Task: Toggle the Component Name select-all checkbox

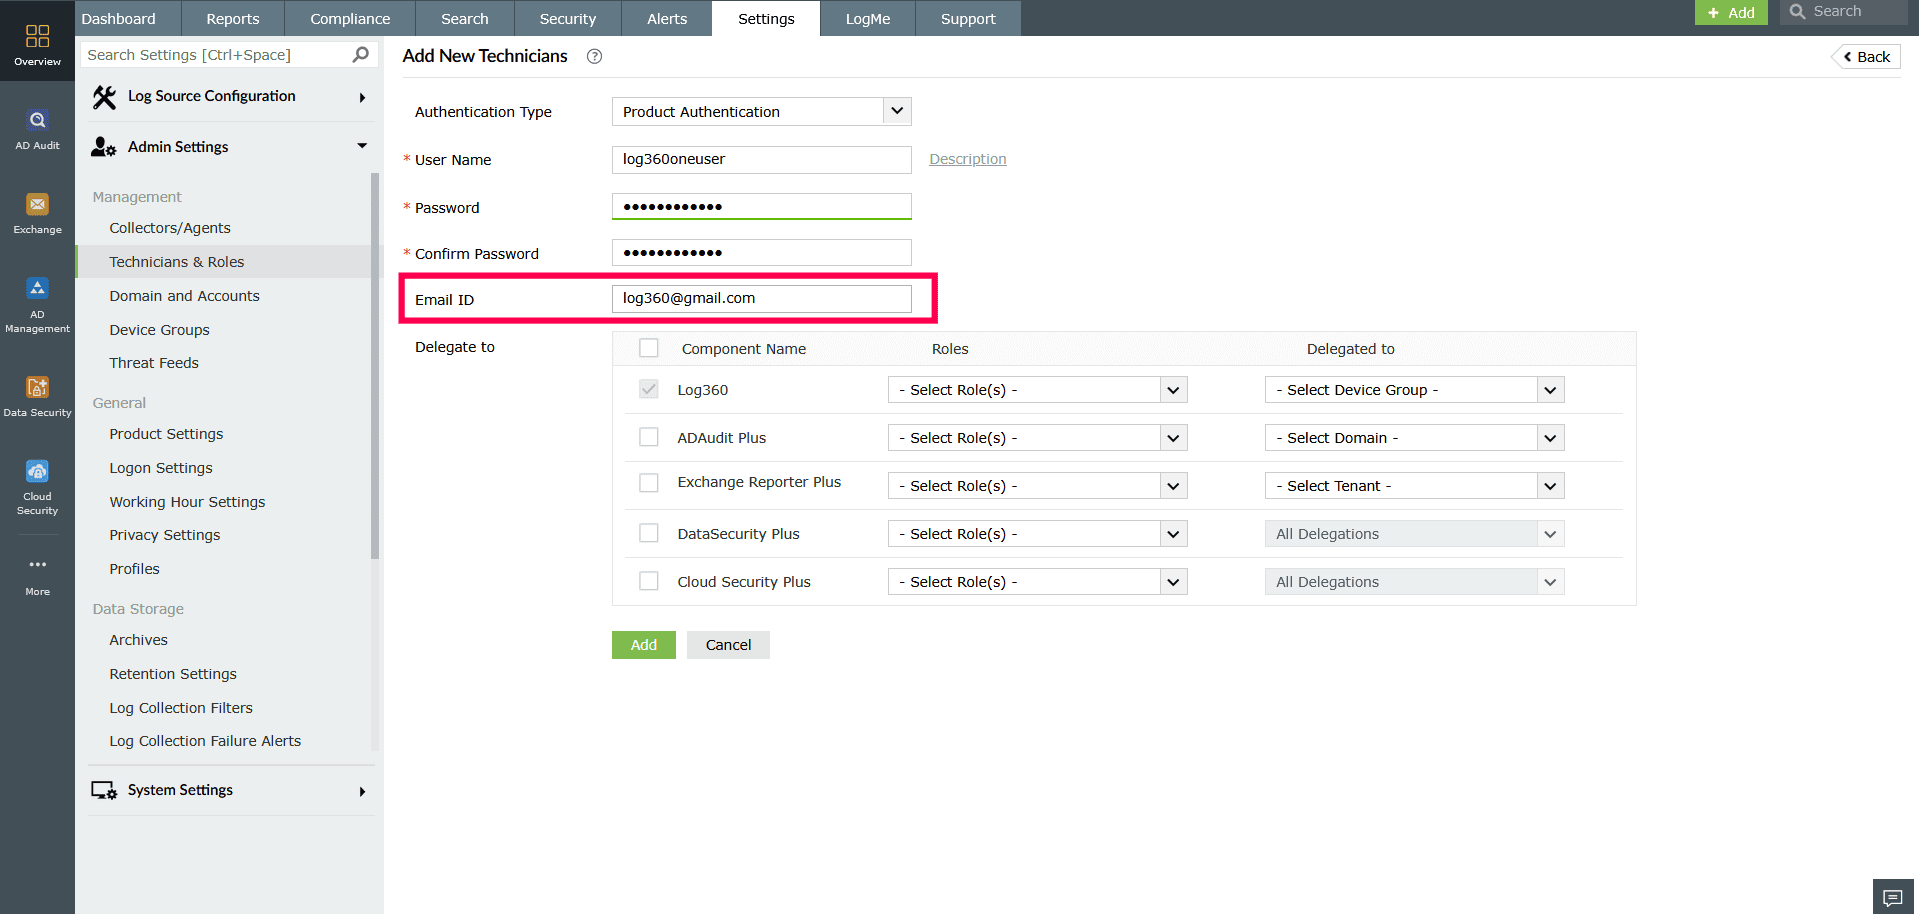Action: coord(649,348)
